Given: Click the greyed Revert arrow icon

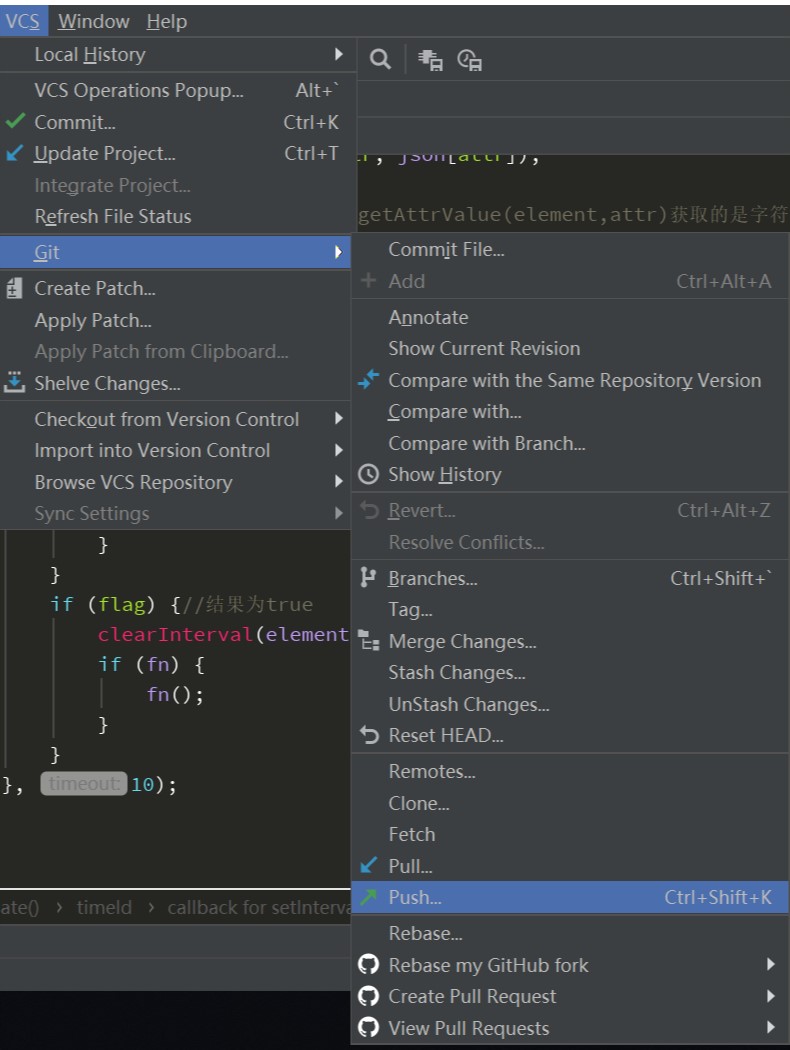Looking at the screenshot, I should pyautogui.click(x=369, y=510).
